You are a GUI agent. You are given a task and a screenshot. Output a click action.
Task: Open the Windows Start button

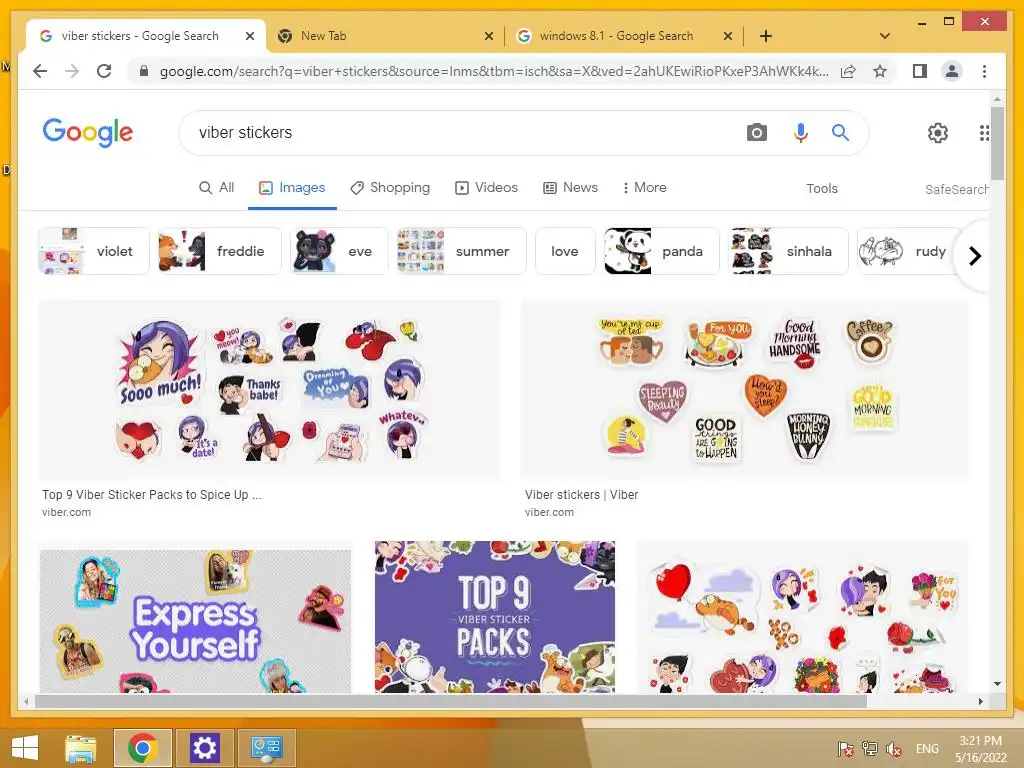[25, 748]
